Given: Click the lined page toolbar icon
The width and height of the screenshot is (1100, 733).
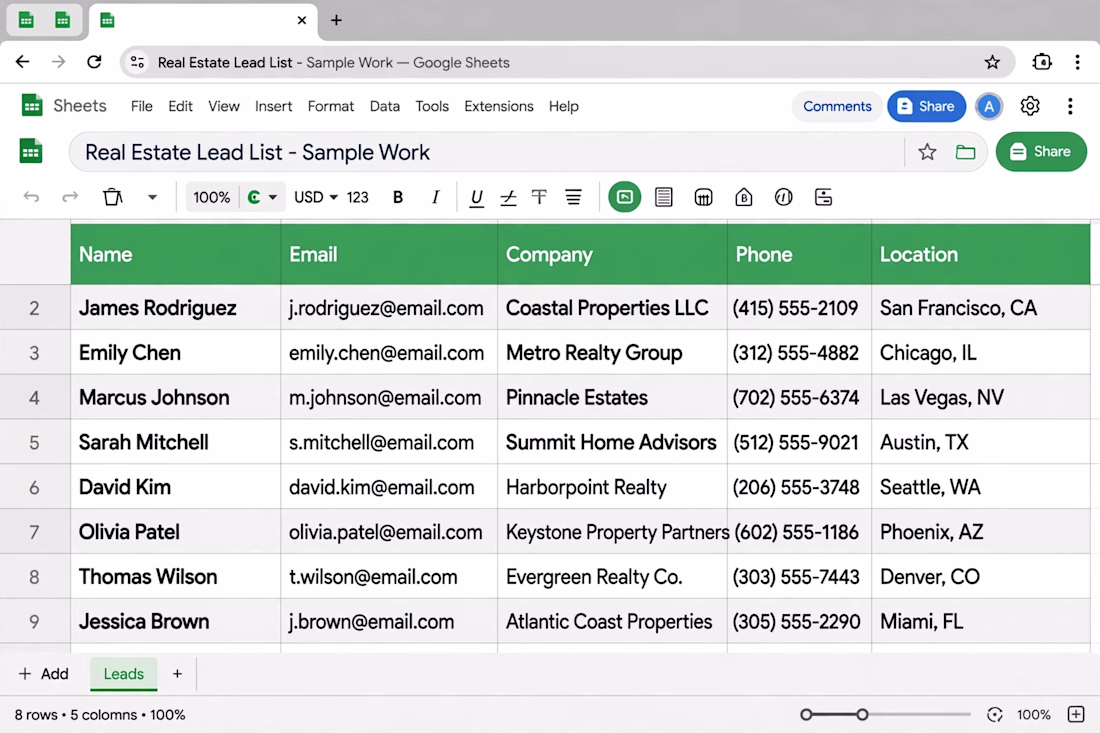Looking at the screenshot, I should 664,197.
